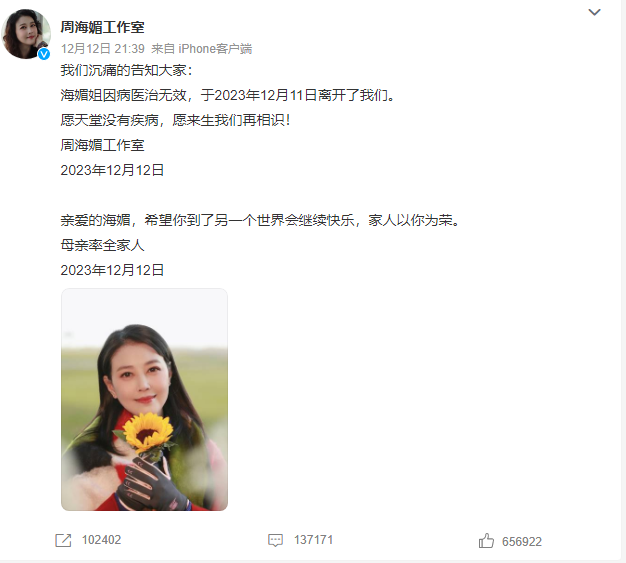Click the sentence starting 亲爱的海媚
The height and width of the screenshot is (563, 626).
260,220
